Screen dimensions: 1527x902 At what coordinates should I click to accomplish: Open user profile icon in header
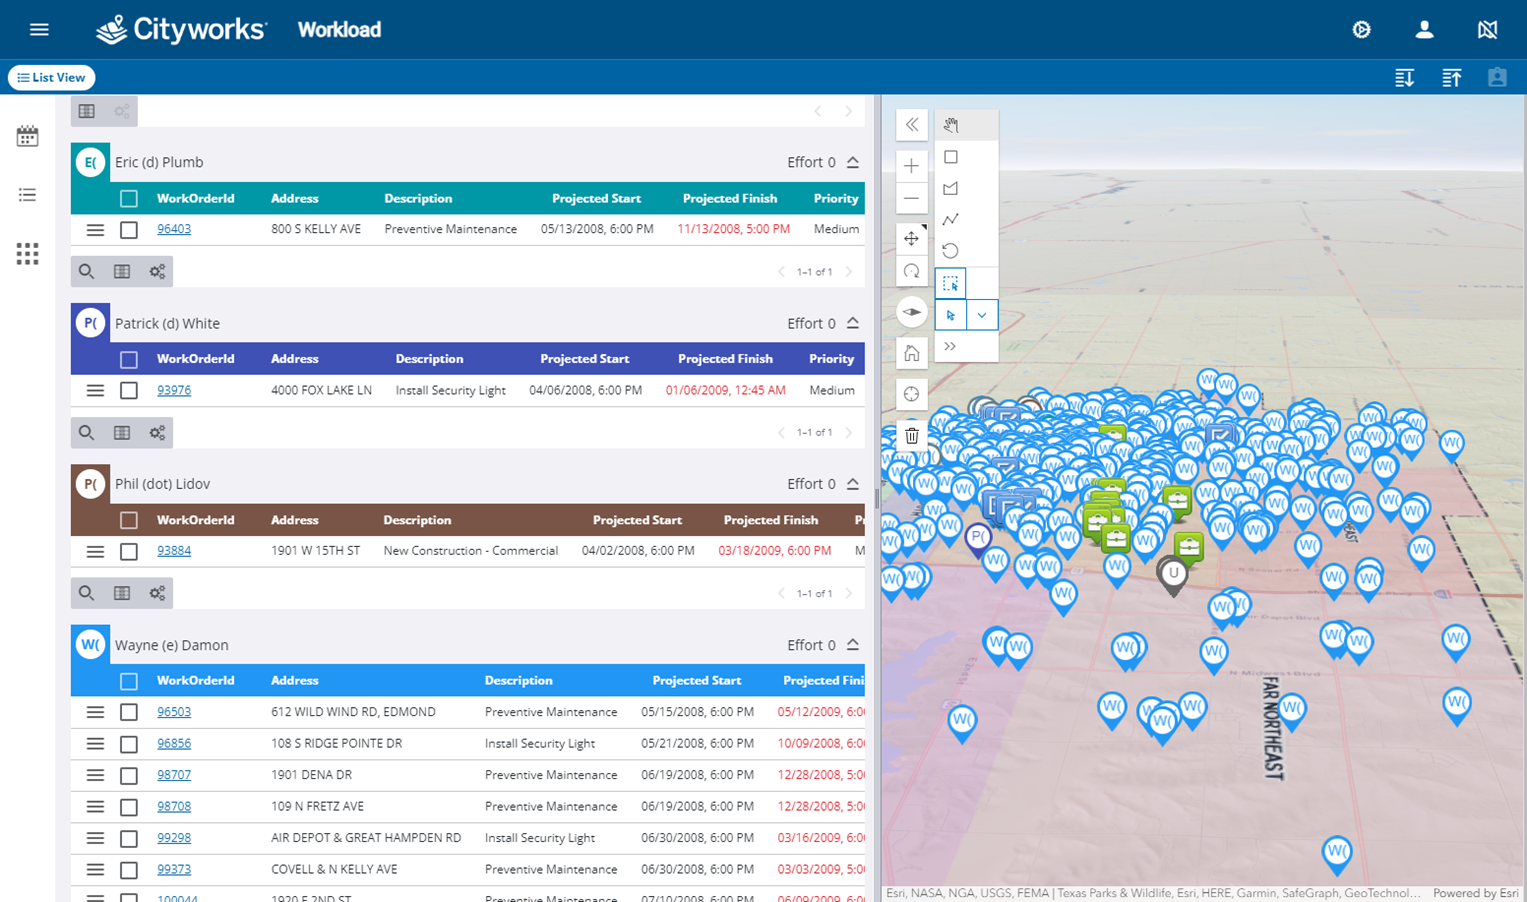click(x=1424, y=30)
